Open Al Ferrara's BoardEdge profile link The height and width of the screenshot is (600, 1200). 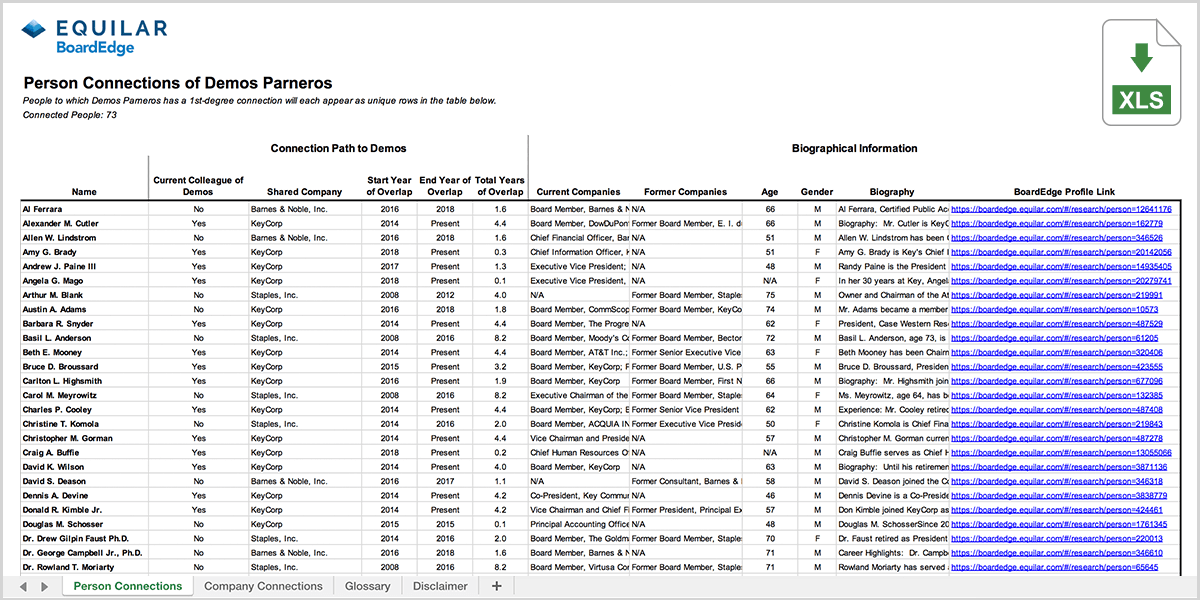coord(1061,210)
